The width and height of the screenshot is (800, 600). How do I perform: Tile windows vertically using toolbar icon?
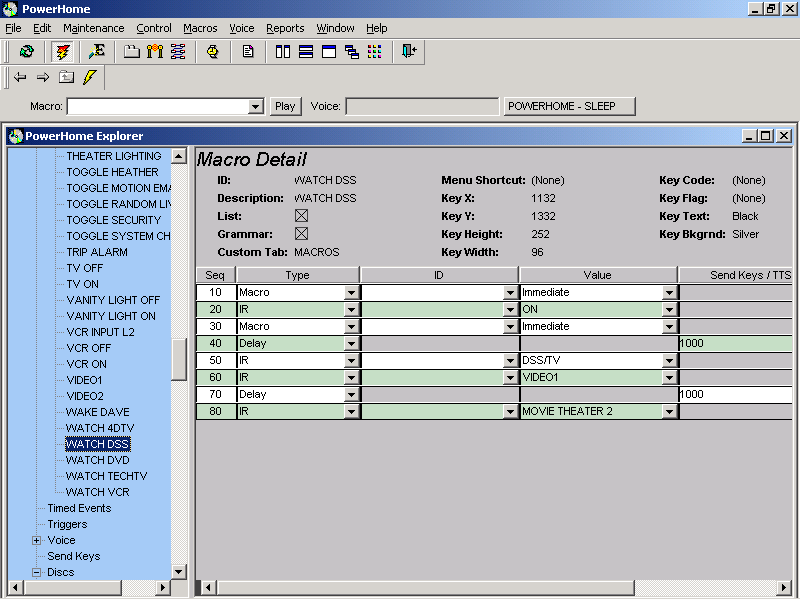283,52
